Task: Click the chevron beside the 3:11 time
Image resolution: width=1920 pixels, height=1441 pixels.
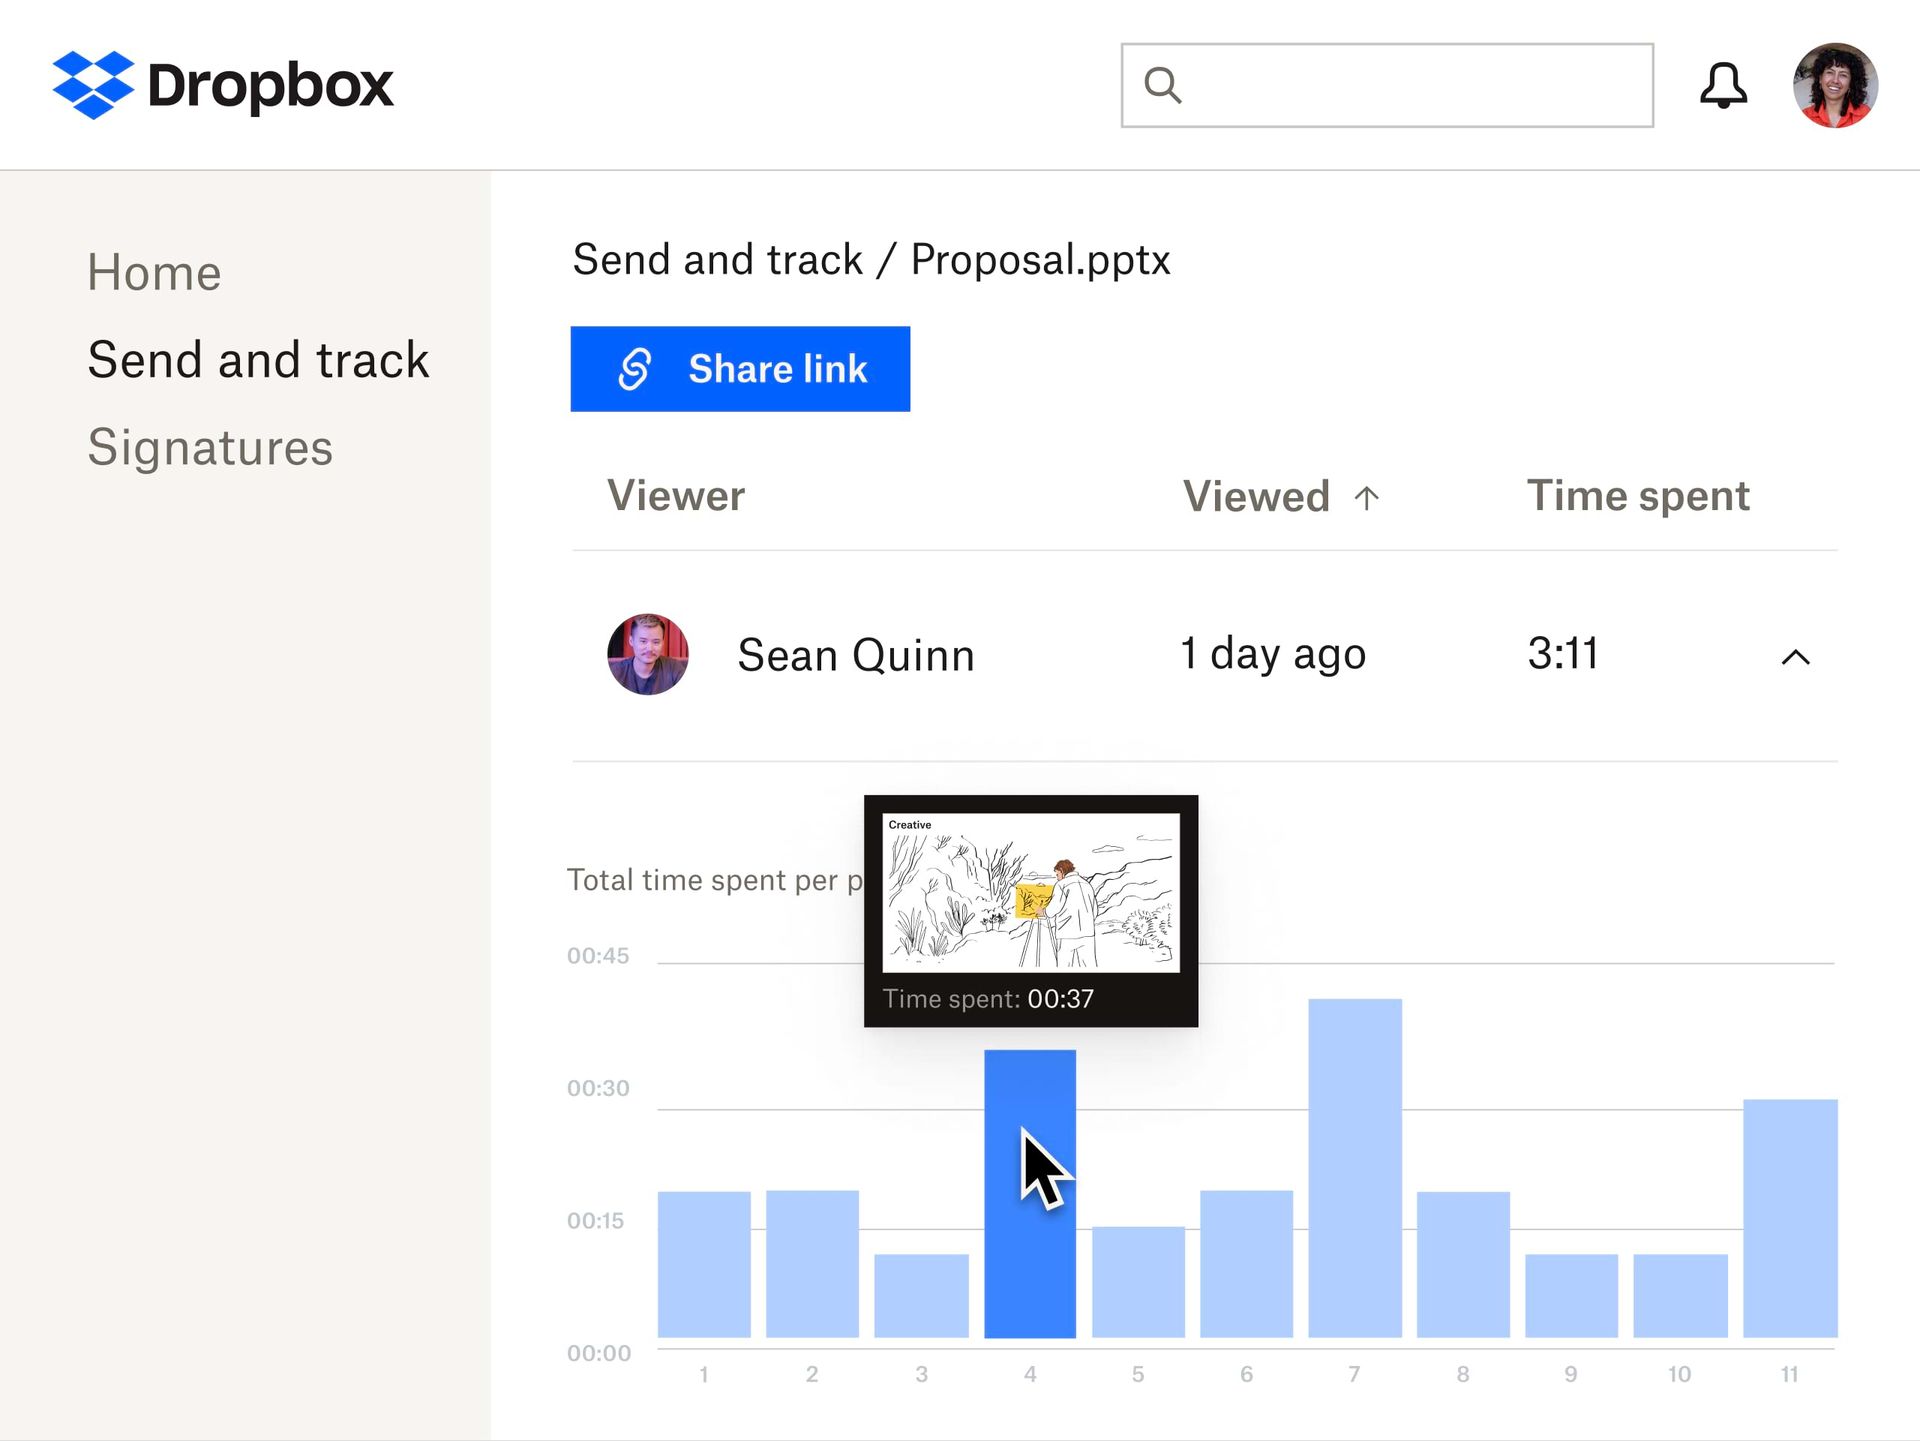Action: [x=1795, y=659]
